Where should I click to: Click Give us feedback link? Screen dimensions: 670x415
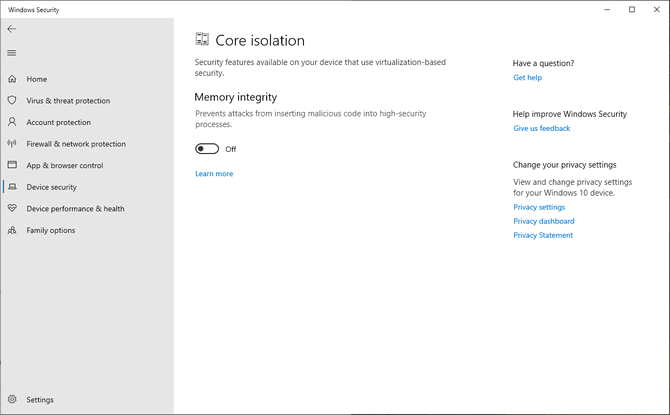pos(541,129)
